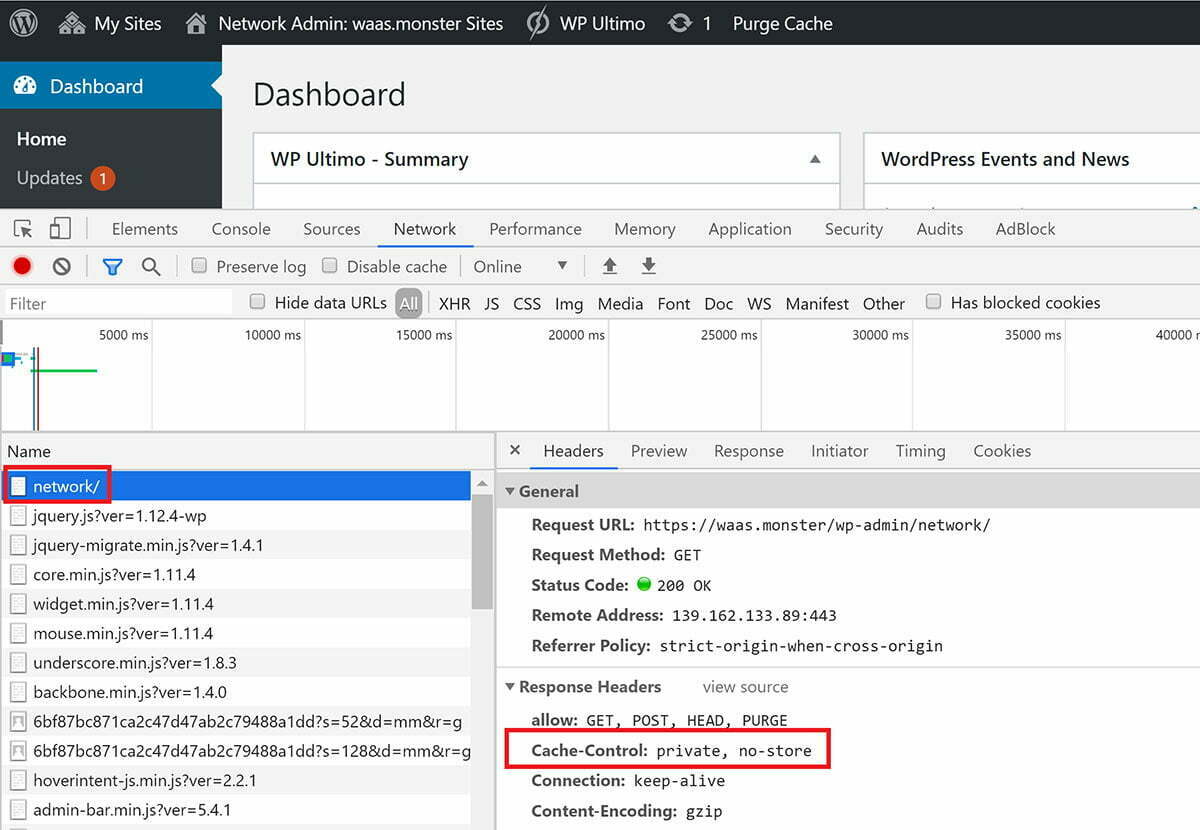This screenshot has width=1200, height=830.
Task: Open Network Admin: waas.monster Sites
Action: pos(345,23)
